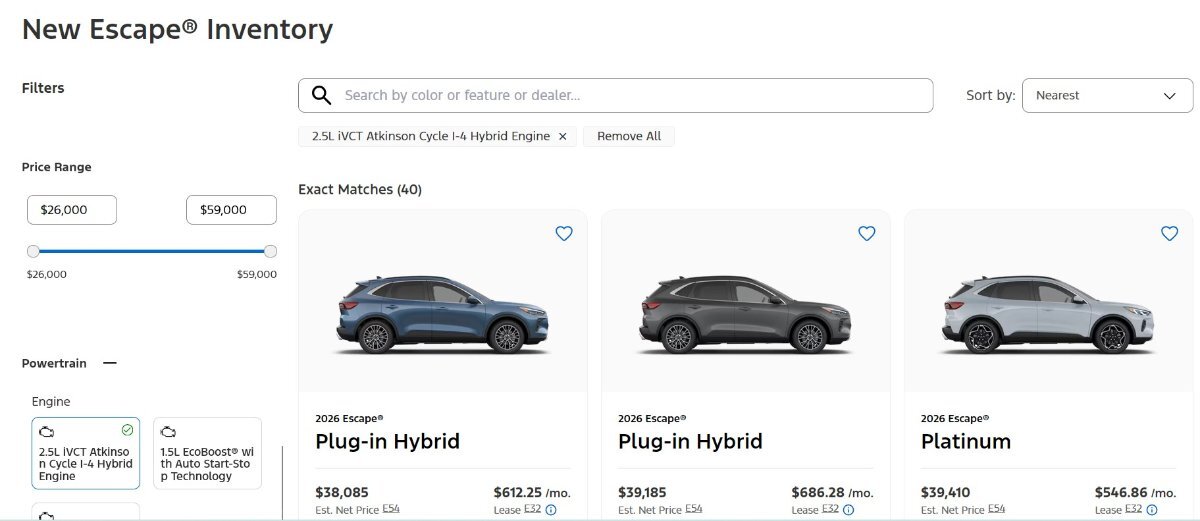The image size is (1200, 521).
Task: Open lease info icon for $546.86 offer
Action: tap(1151, 510)
